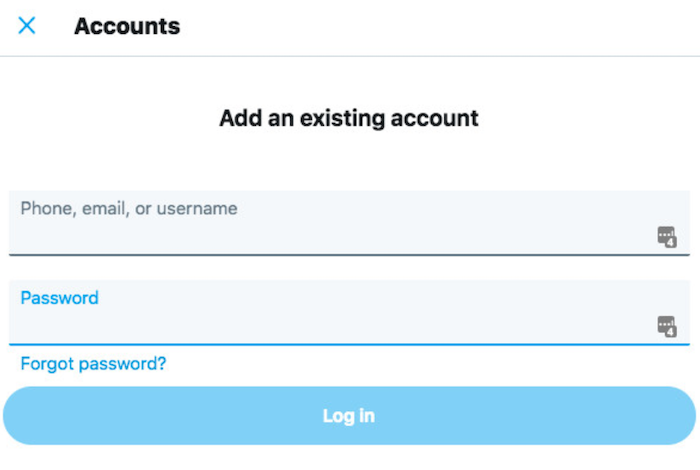Open password manager icon in username field
The height and width of the screenshot is (470, 700).
click(x=667, y=236)
